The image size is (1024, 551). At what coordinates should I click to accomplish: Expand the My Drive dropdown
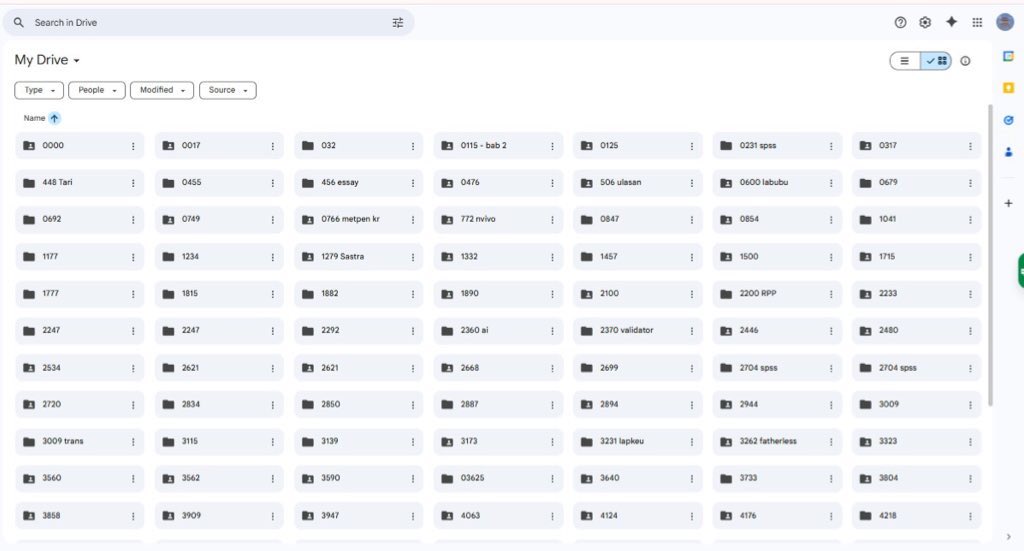[x=47, y=60]
